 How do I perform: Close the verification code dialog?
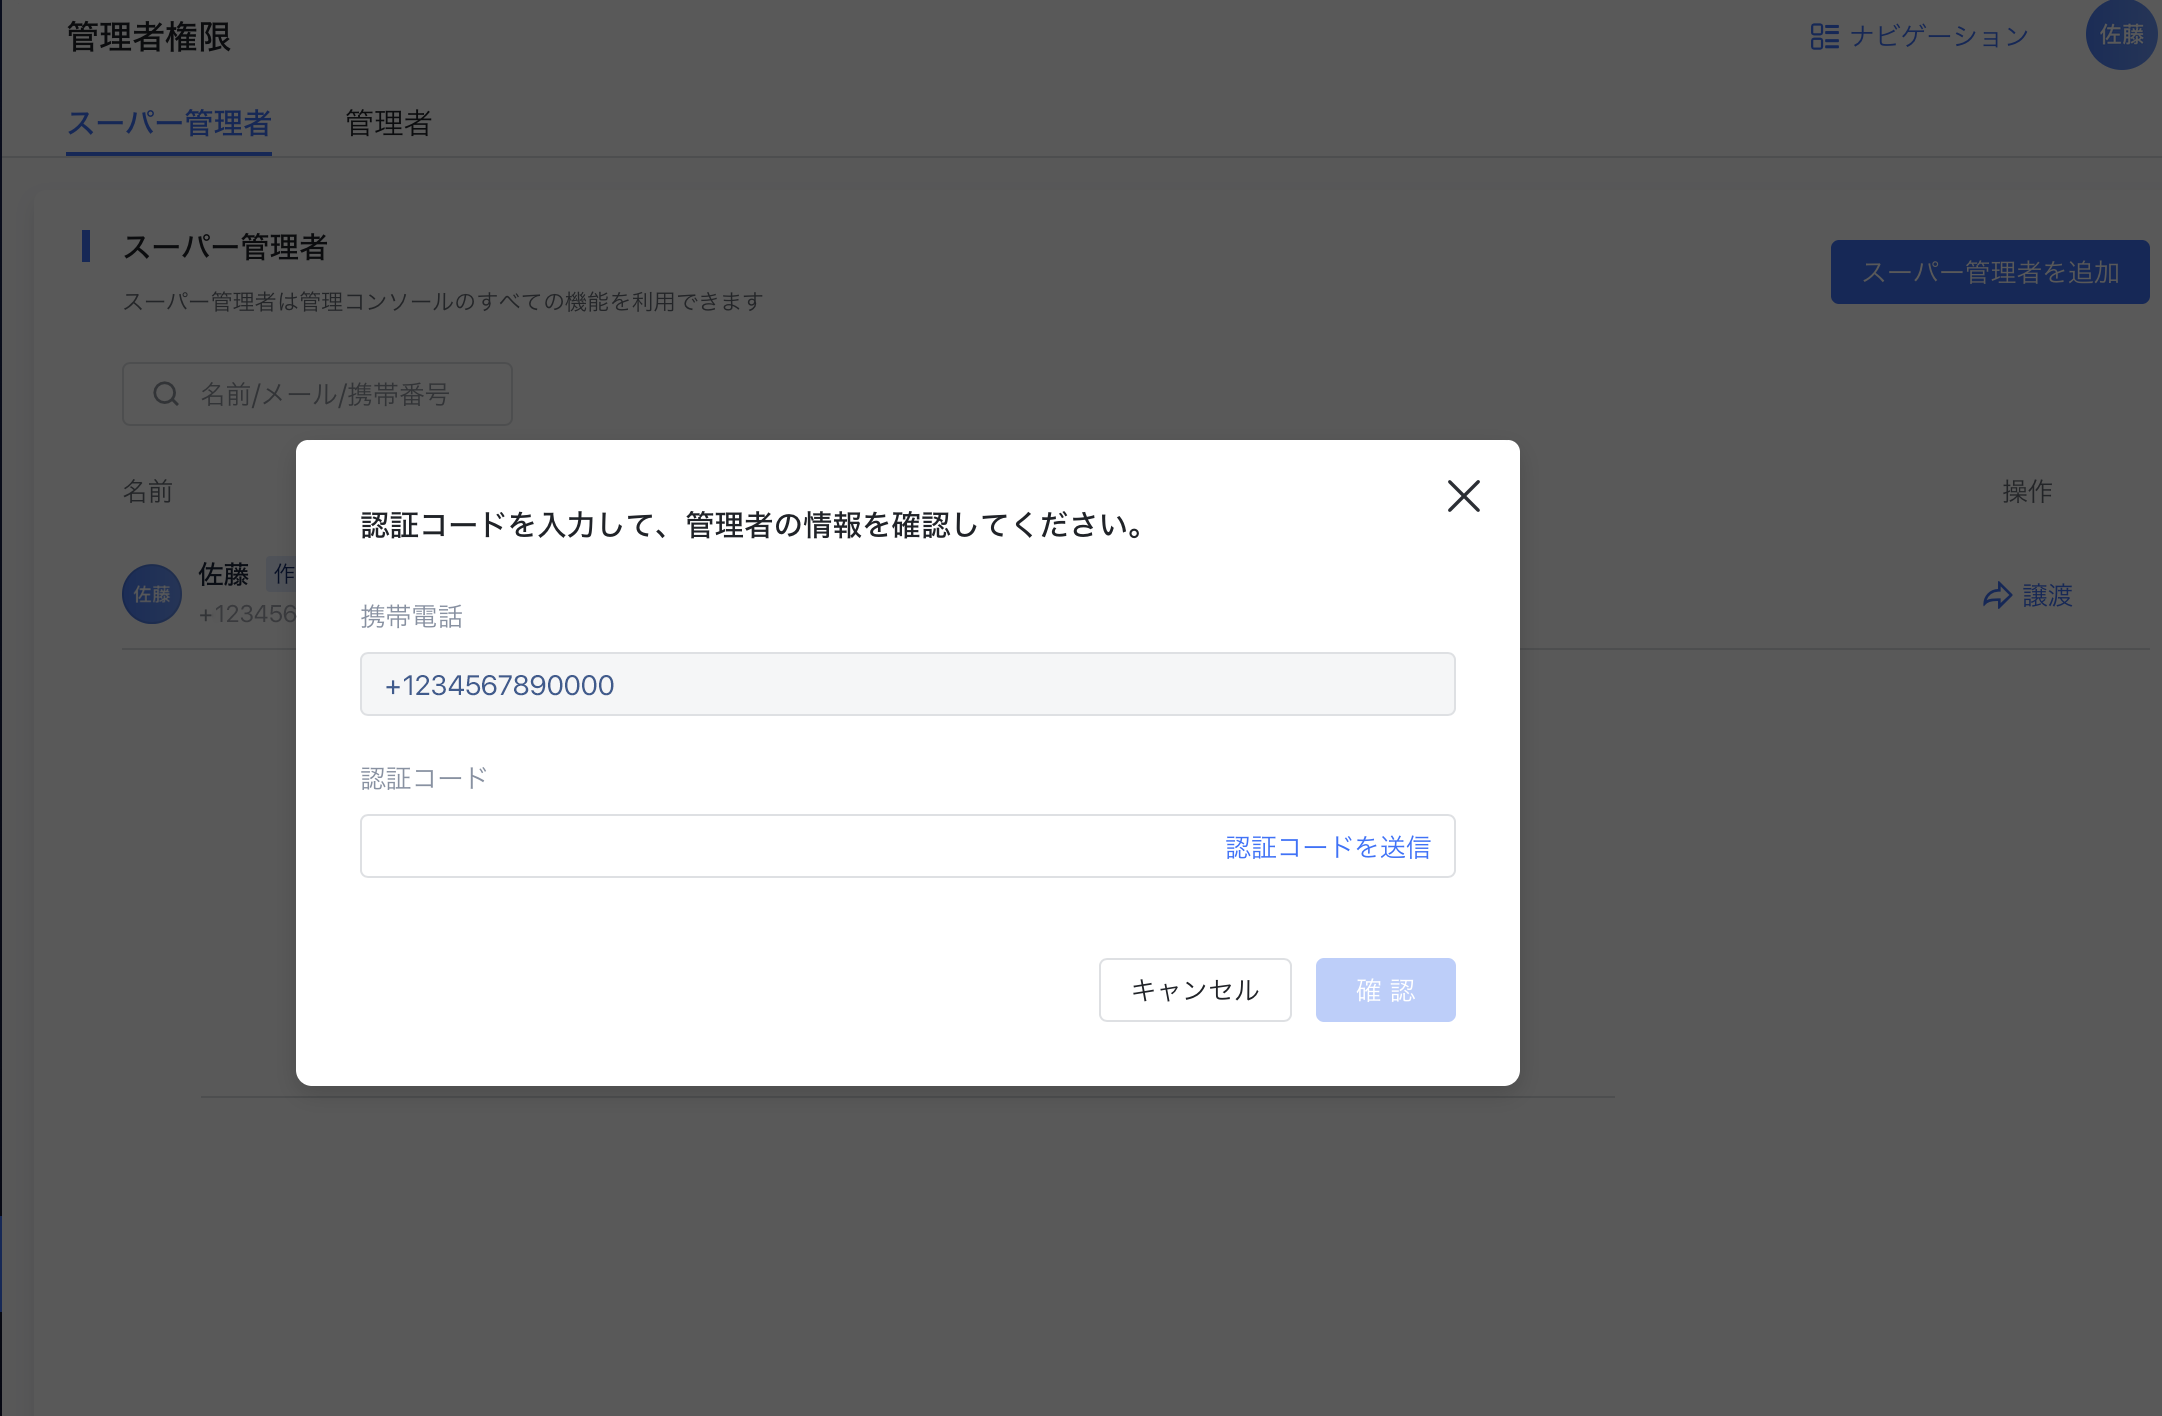pos(1463,495)
